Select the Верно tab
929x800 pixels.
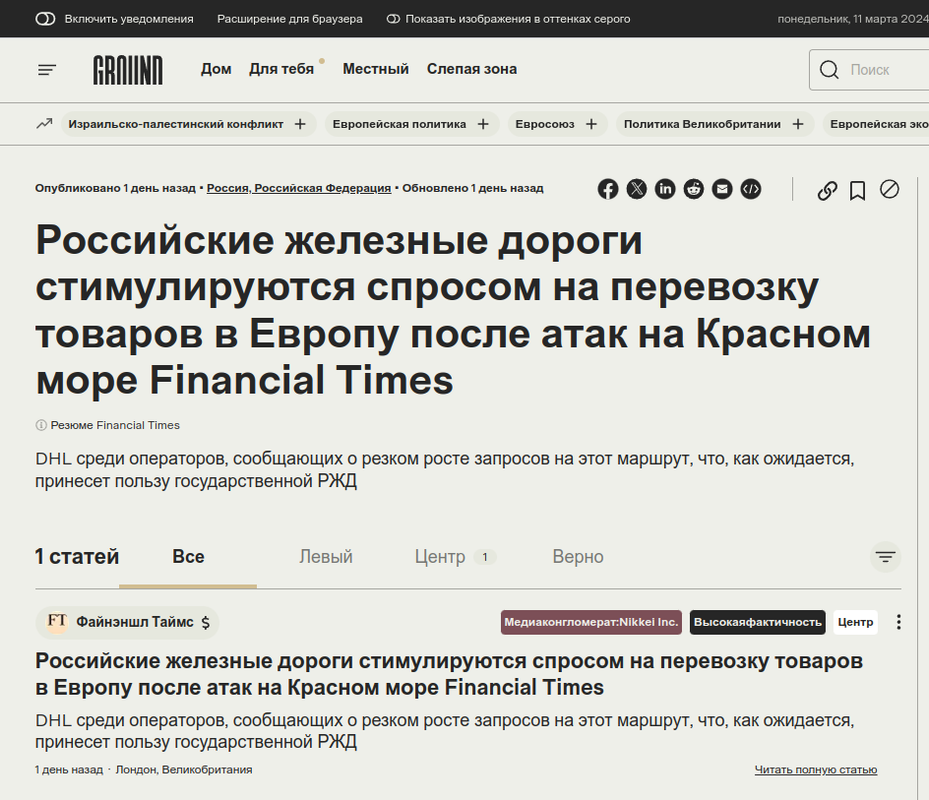[x=578, y=557]
